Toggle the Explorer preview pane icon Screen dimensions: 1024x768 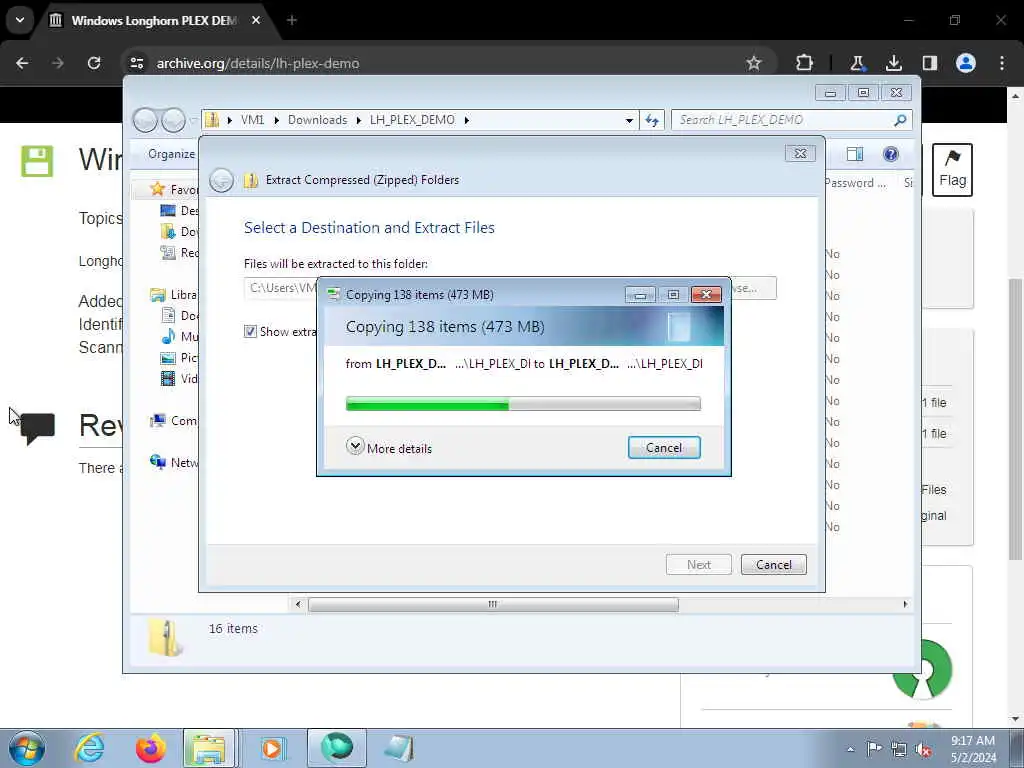coord(854,154)
